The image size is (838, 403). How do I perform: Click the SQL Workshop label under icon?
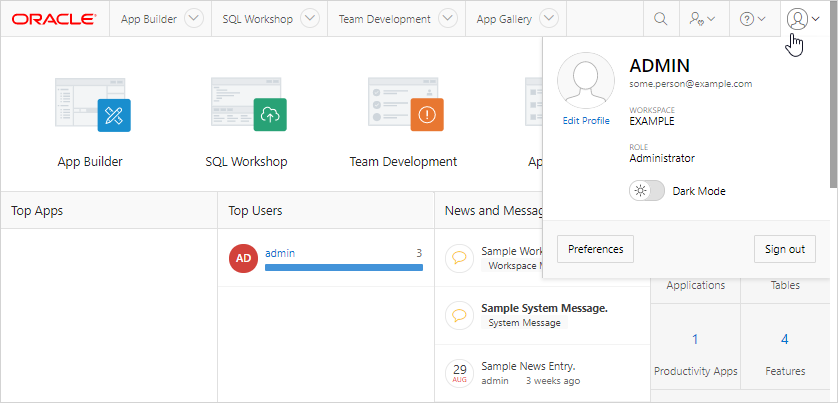[246, 161]
